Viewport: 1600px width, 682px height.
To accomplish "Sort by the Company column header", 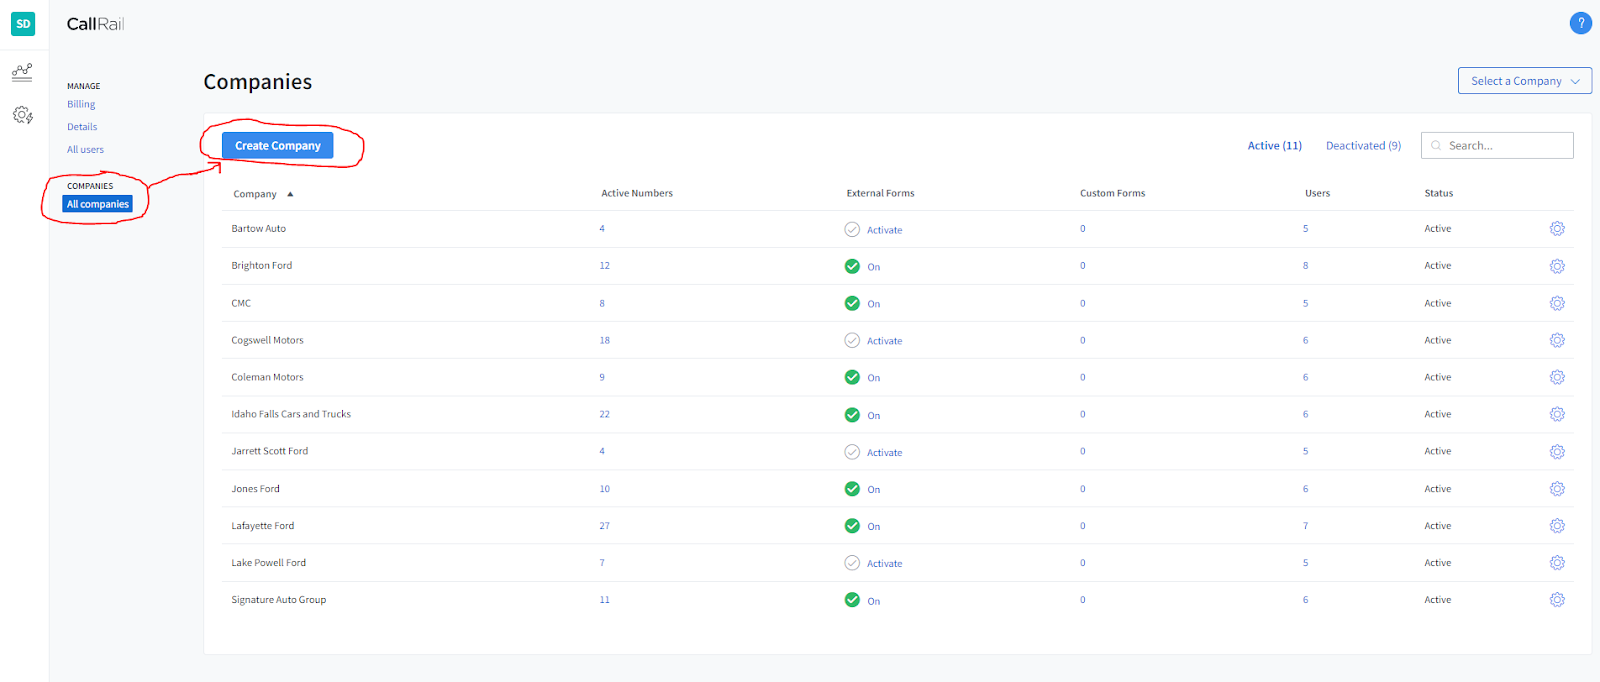I will (263, 194).
